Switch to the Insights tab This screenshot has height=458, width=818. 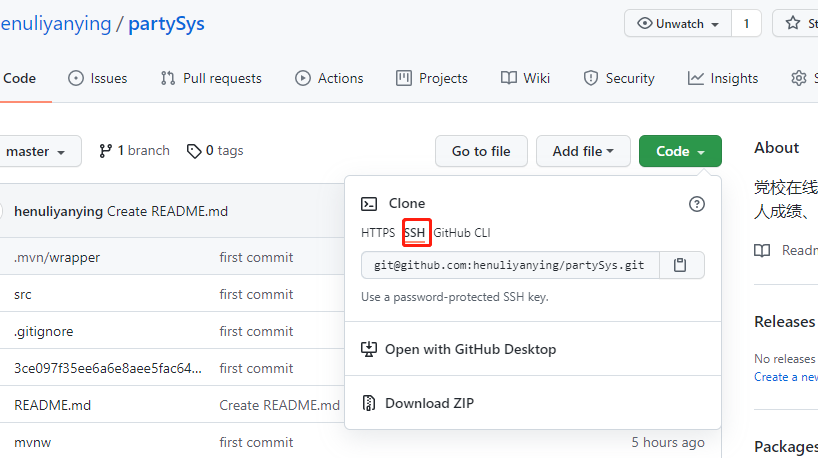pyautogui.click(x=723, y=78)
